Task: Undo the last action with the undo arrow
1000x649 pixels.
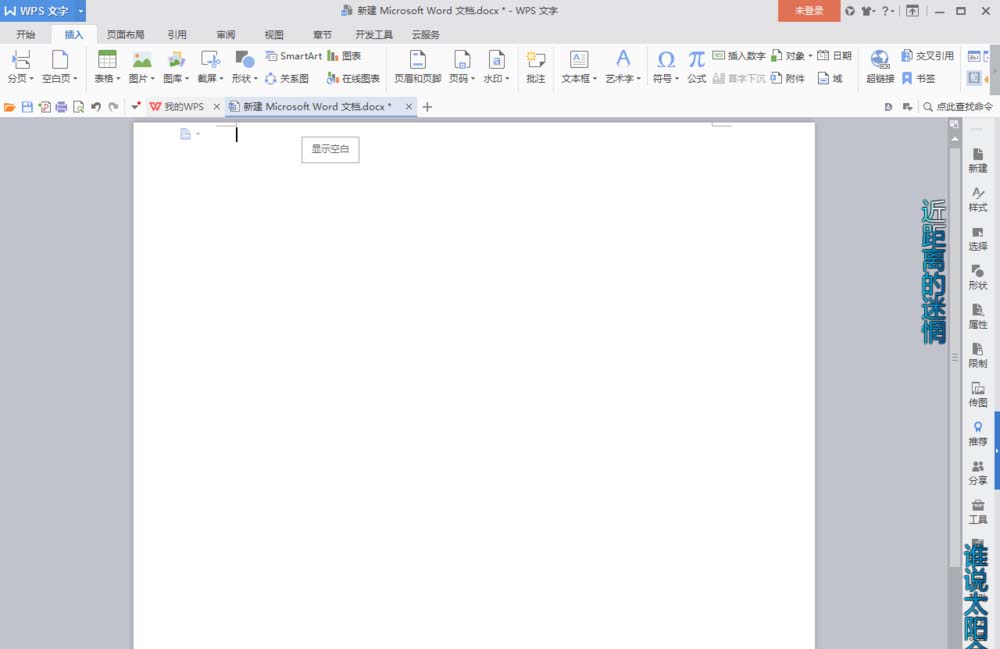Action: 96,106
